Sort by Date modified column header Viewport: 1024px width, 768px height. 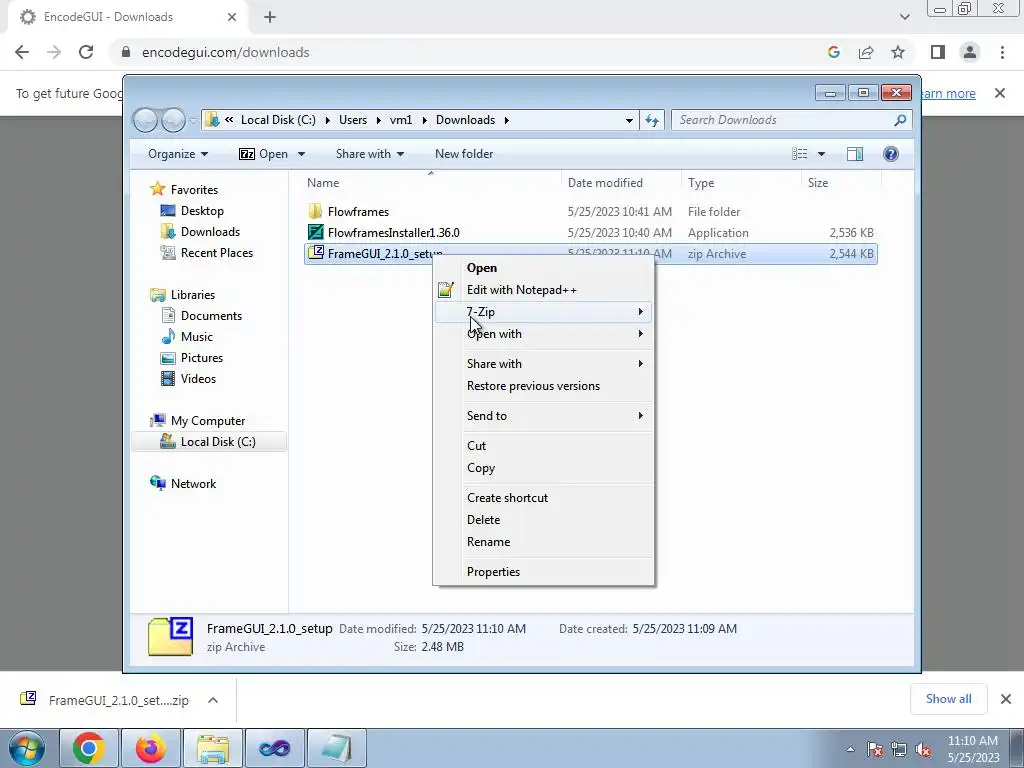[605, 183]
